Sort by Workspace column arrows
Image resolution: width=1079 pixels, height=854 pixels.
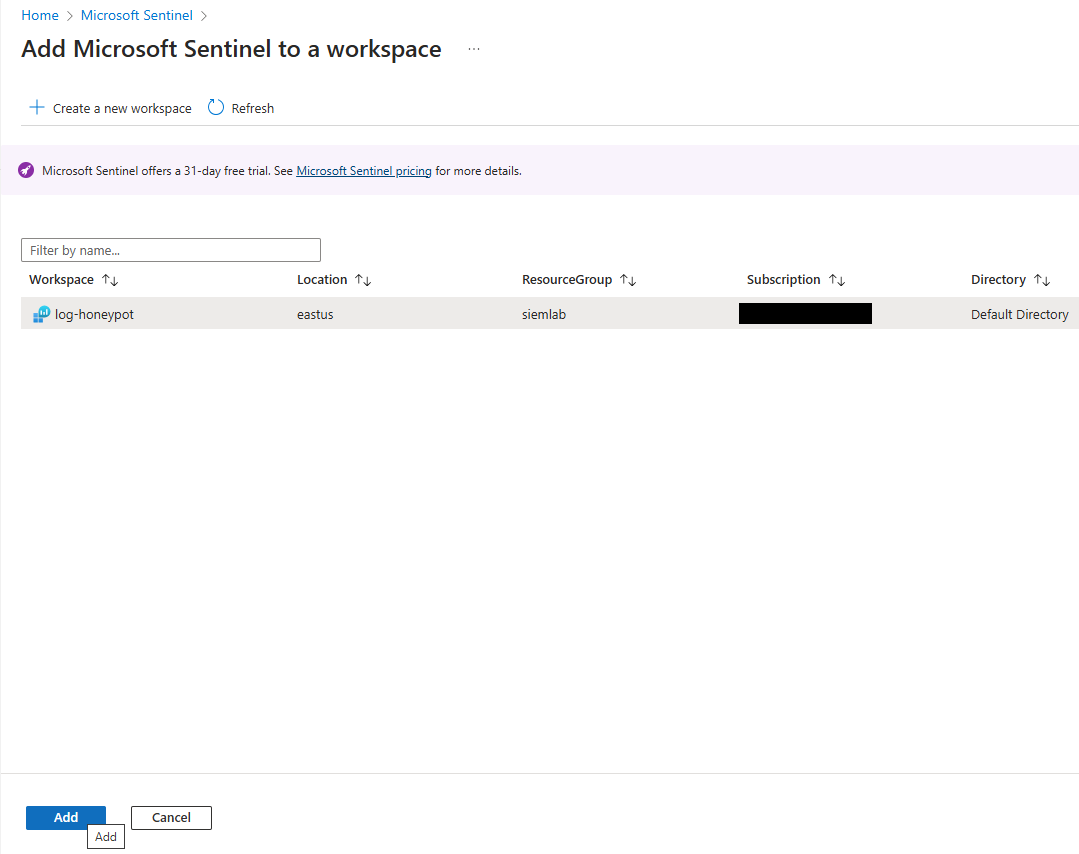coord(110,280)
